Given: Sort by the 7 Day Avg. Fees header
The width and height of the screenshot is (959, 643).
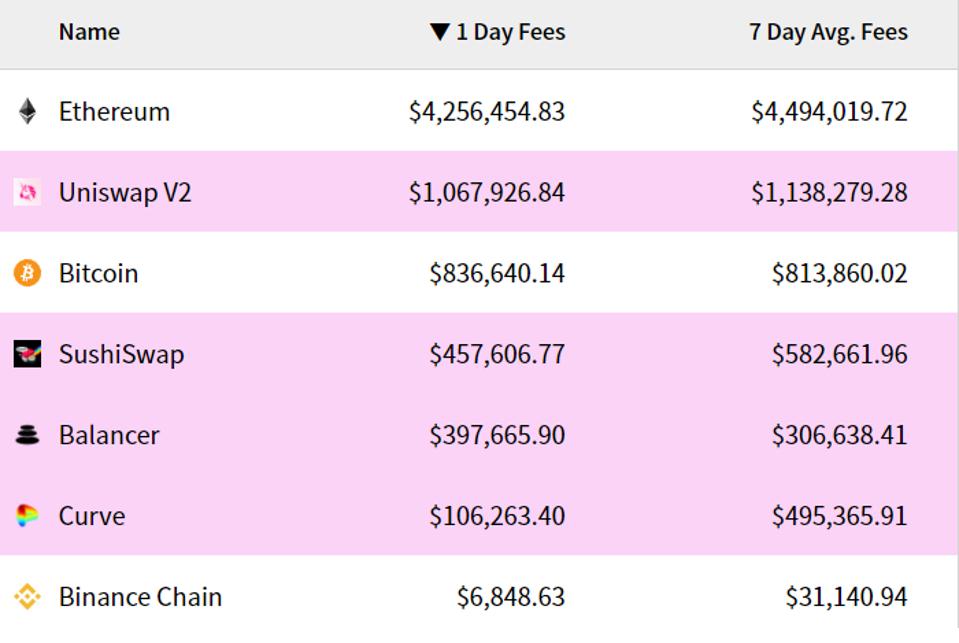Looking at the screenshot, I should coord(828,32).
